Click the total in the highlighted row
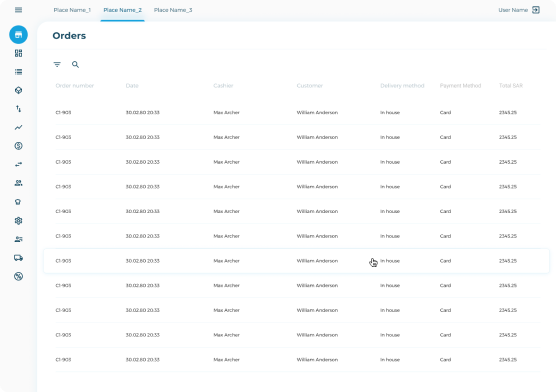The image size is (556, 392). click(x=508, y=261)
